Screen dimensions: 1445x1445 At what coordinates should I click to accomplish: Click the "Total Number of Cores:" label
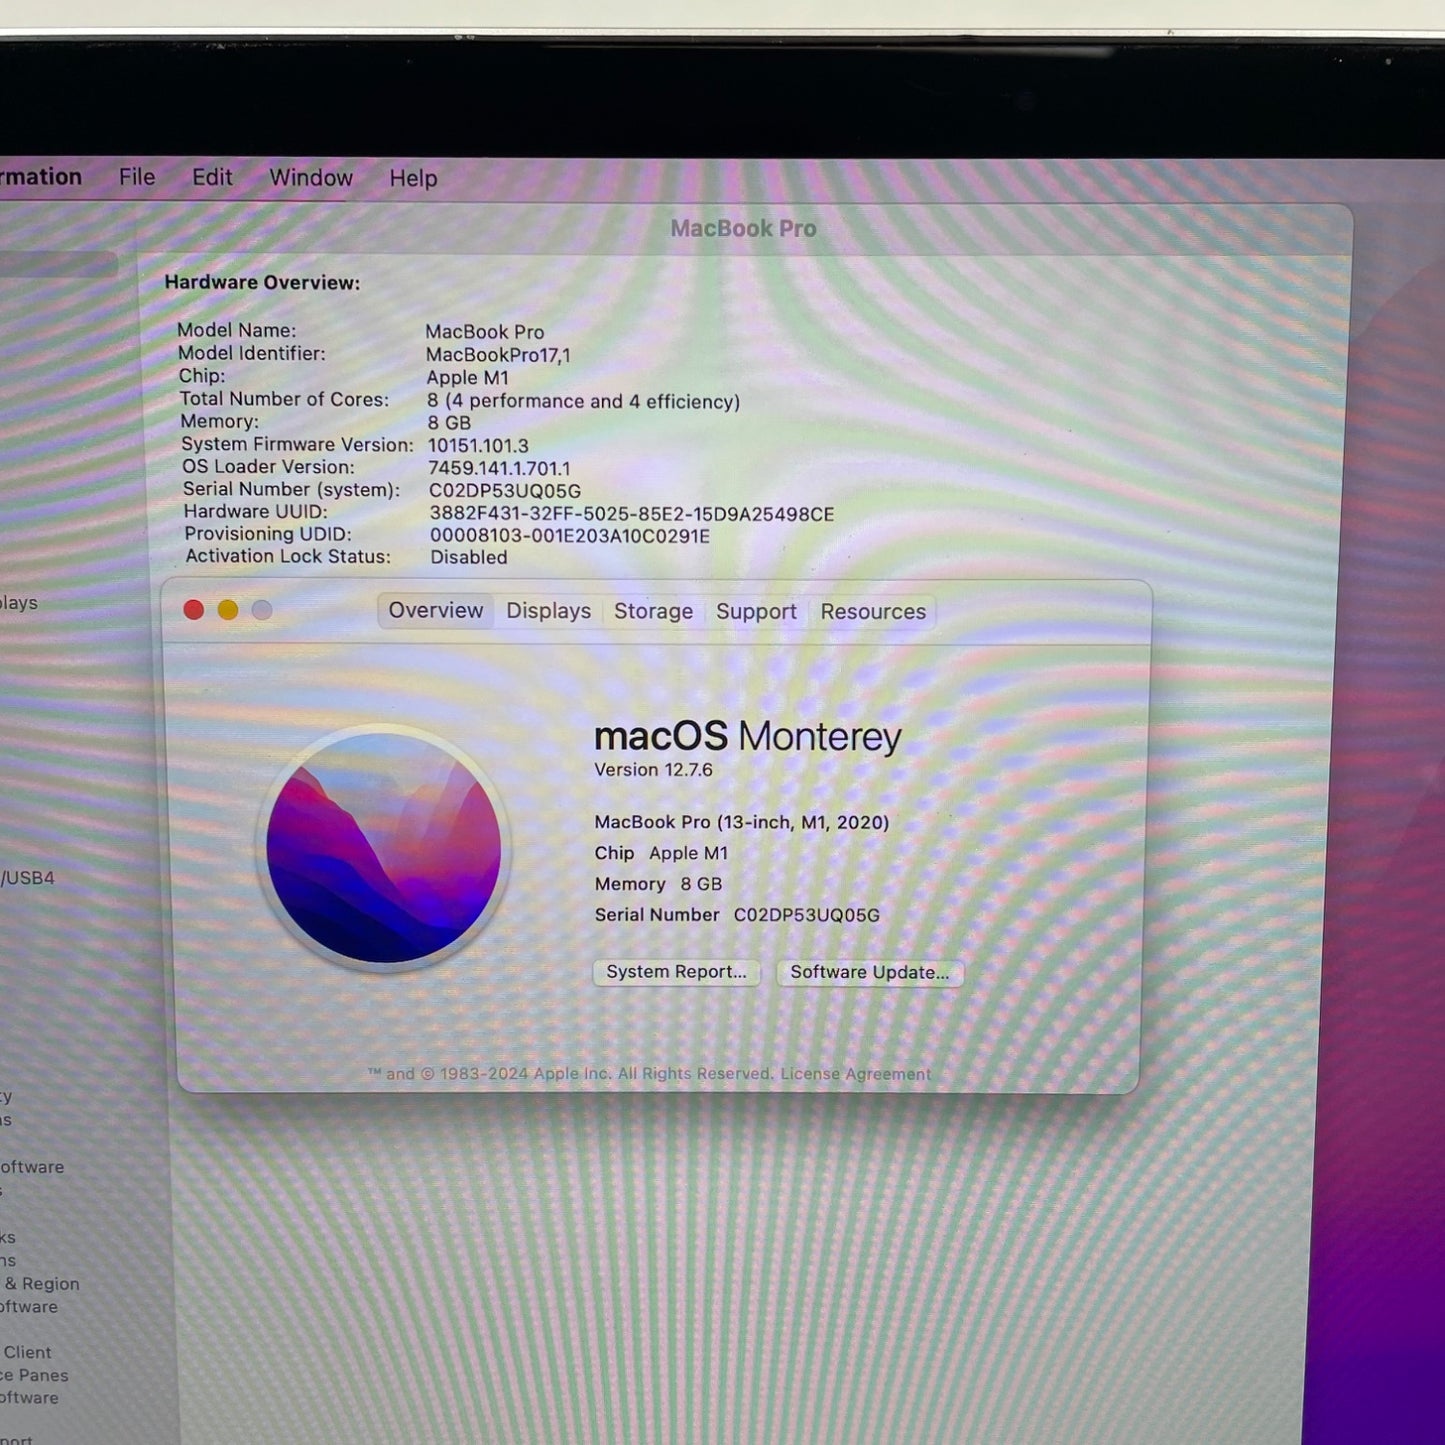click(x=284, y=399)
